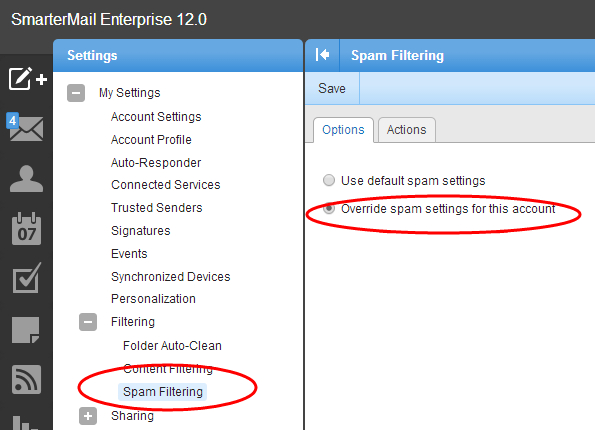Screen dimensions: 595x430
Task: Switch to the Actions tab
Action: pyautogui.click(x=406, y=130)
